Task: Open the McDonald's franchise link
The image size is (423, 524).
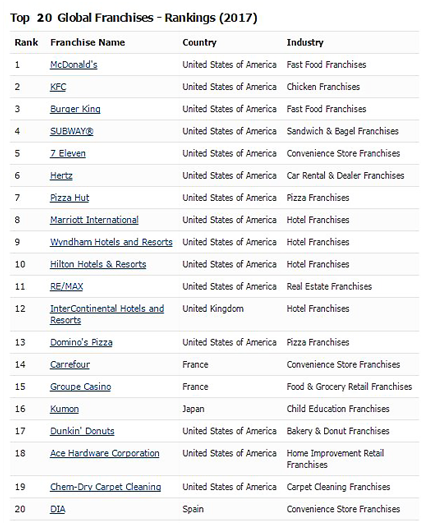Action: click(x=74, y=64)
